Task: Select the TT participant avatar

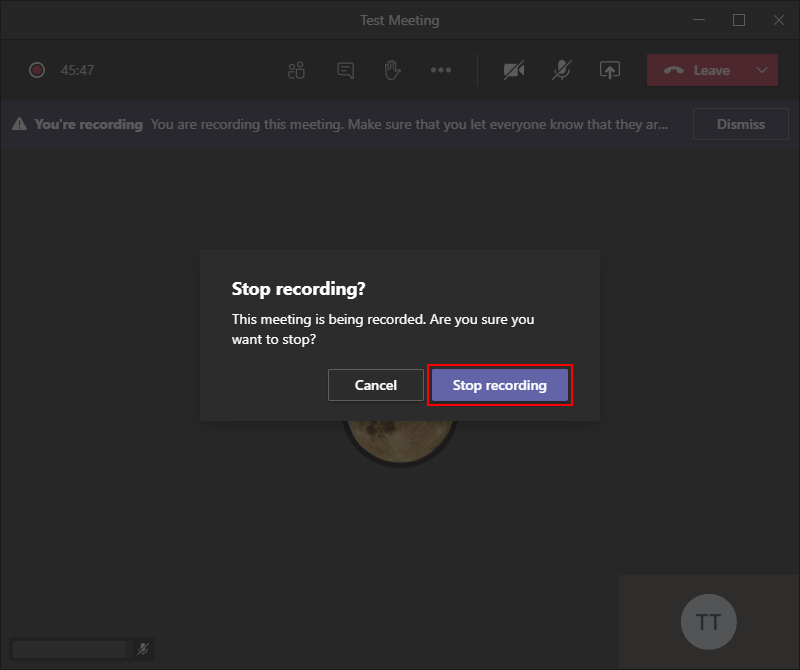Action: 709,622
